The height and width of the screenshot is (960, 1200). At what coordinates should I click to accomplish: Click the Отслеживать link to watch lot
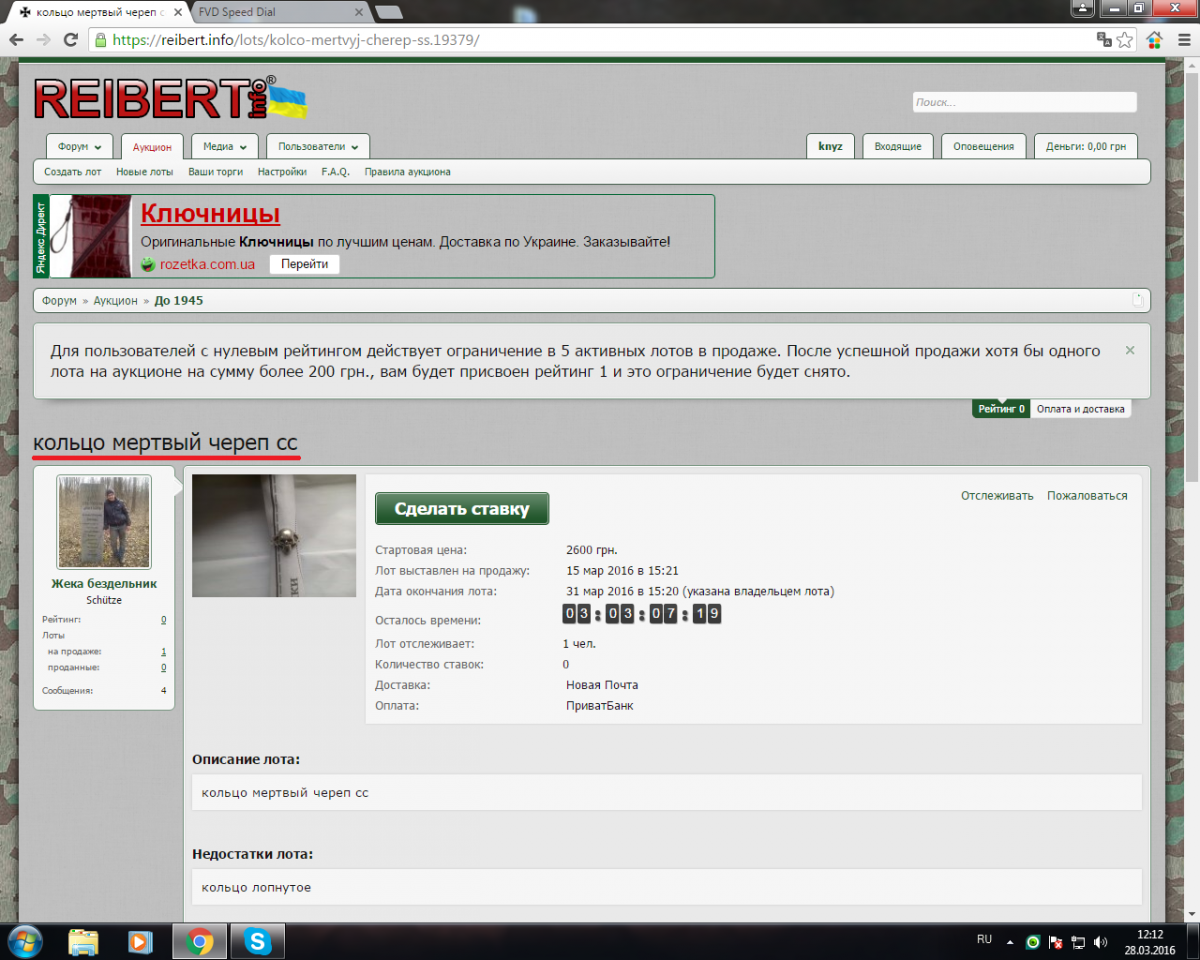[997, 496]
